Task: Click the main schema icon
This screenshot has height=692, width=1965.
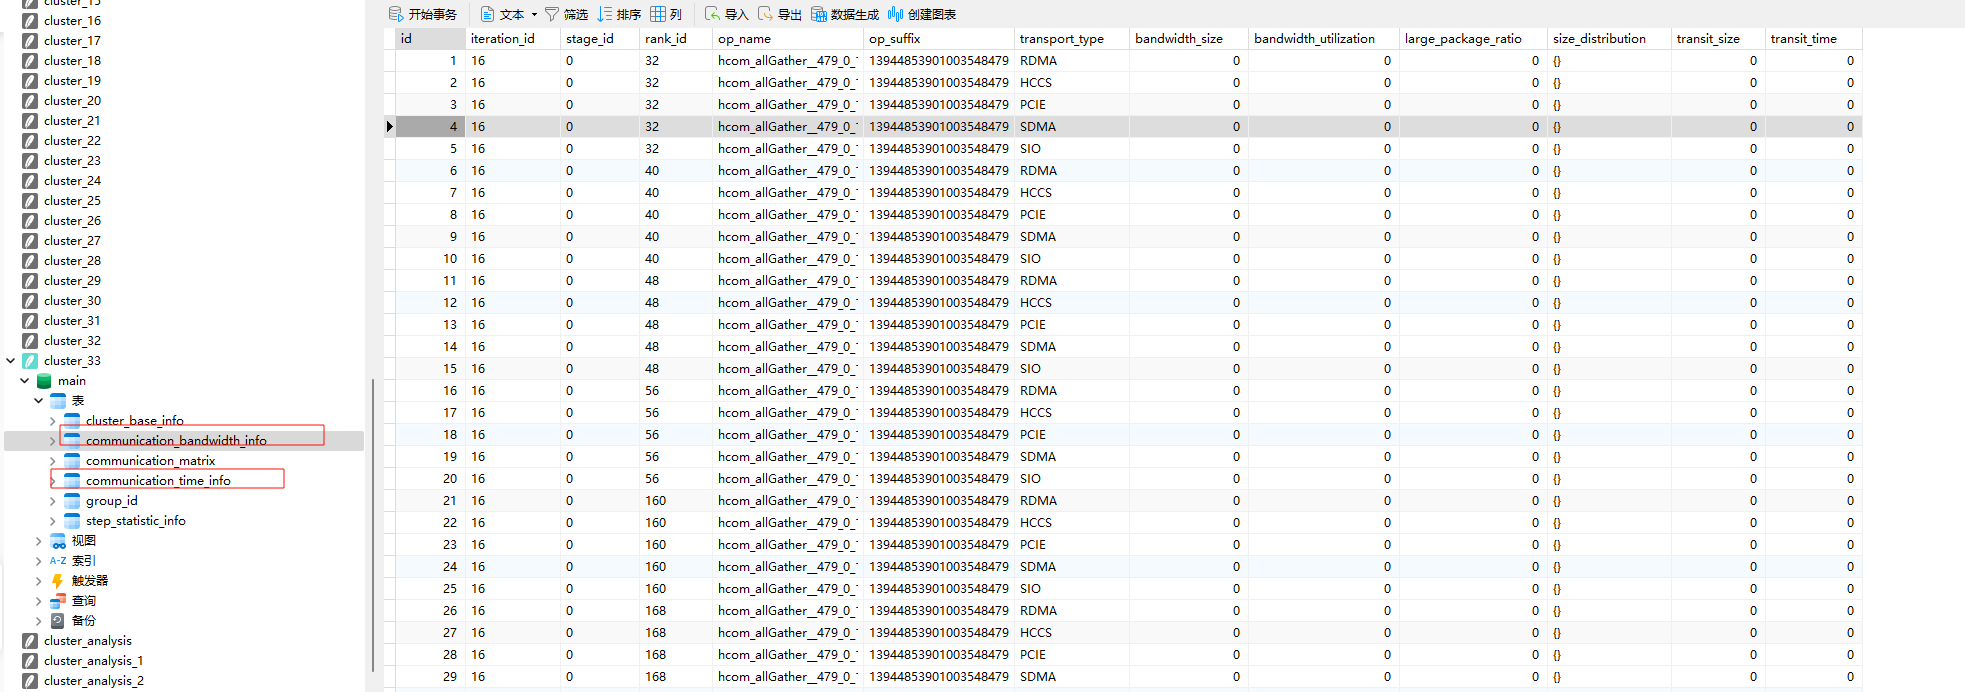Action: click(44, 381)
